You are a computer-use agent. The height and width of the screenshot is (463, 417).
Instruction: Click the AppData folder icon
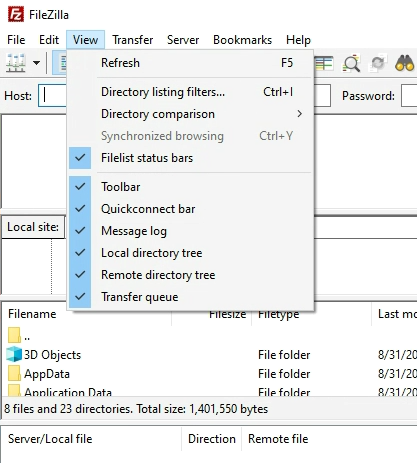point(14,373)
